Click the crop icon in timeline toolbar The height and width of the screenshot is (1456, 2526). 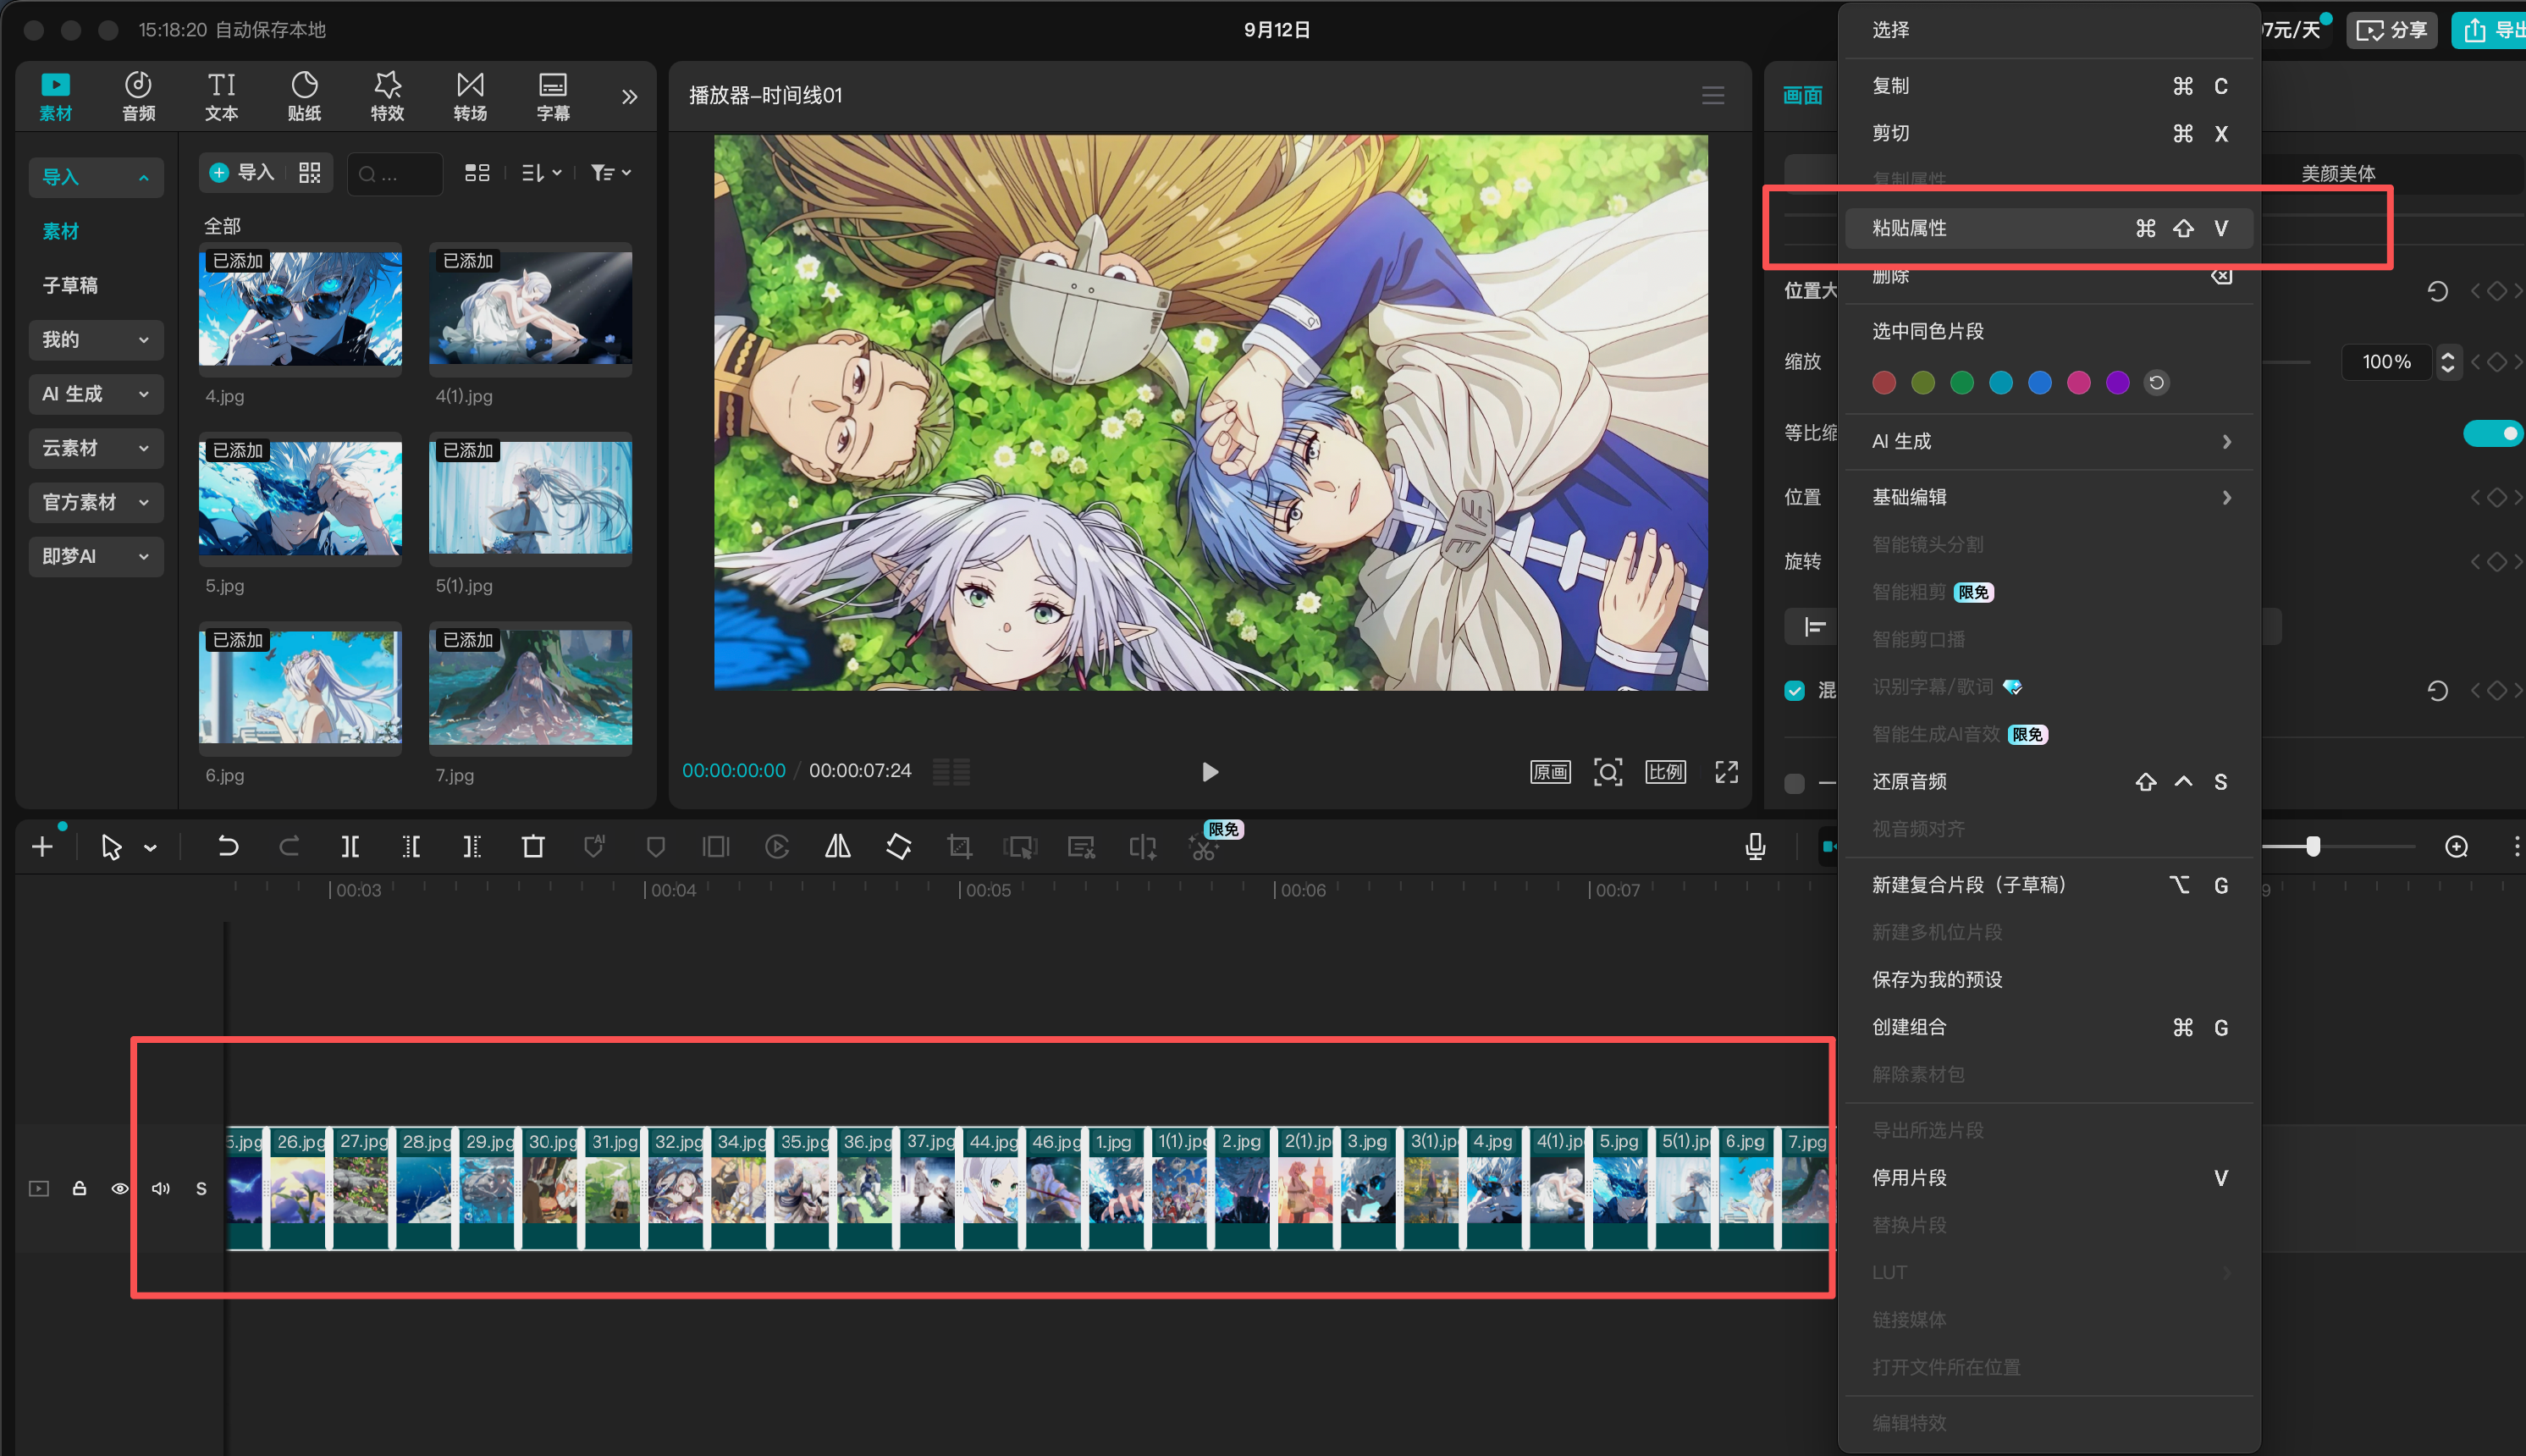click(960, 847)
